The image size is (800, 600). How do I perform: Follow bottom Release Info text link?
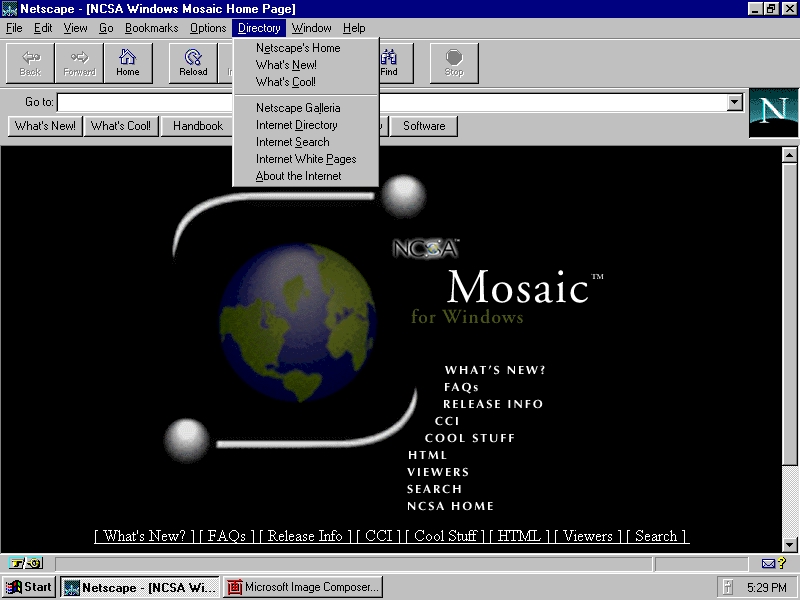[305, 536]
